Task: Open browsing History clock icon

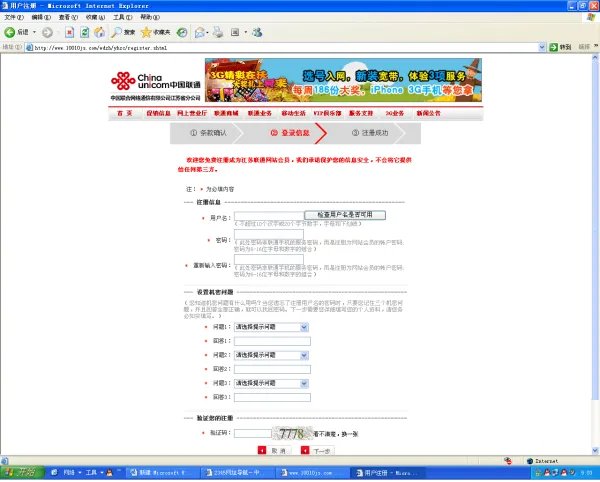Action: [182, 33]
